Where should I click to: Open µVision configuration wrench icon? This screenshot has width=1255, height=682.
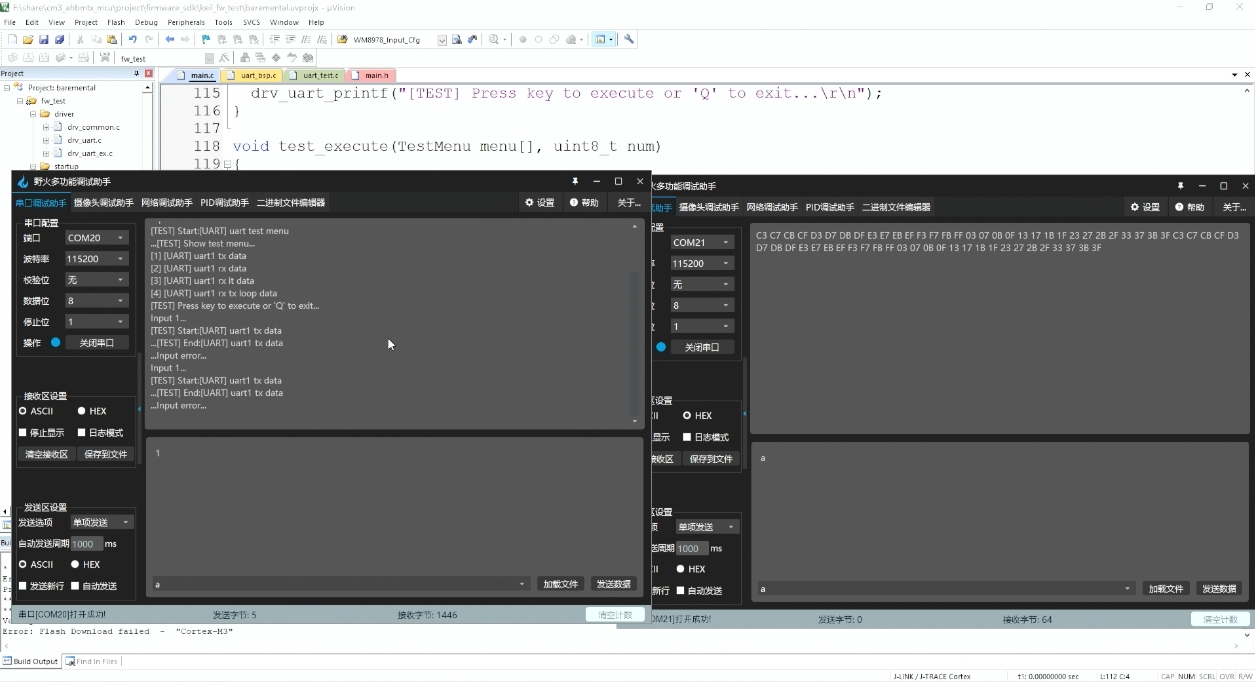629,39
